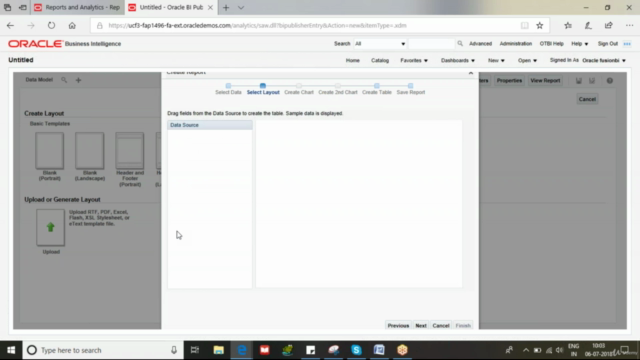The width and height of the screenshot is (640, 360).
Task: Open a new browser tab with plus
Action: tap(226, 7)
